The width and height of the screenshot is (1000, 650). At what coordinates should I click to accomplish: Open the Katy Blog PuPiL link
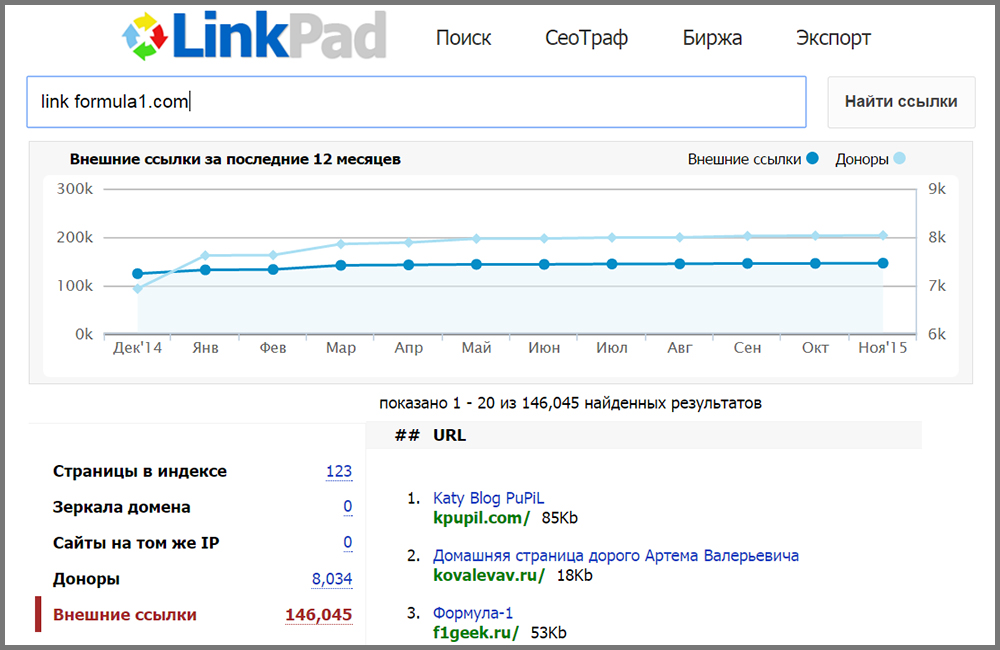(488, 498)
